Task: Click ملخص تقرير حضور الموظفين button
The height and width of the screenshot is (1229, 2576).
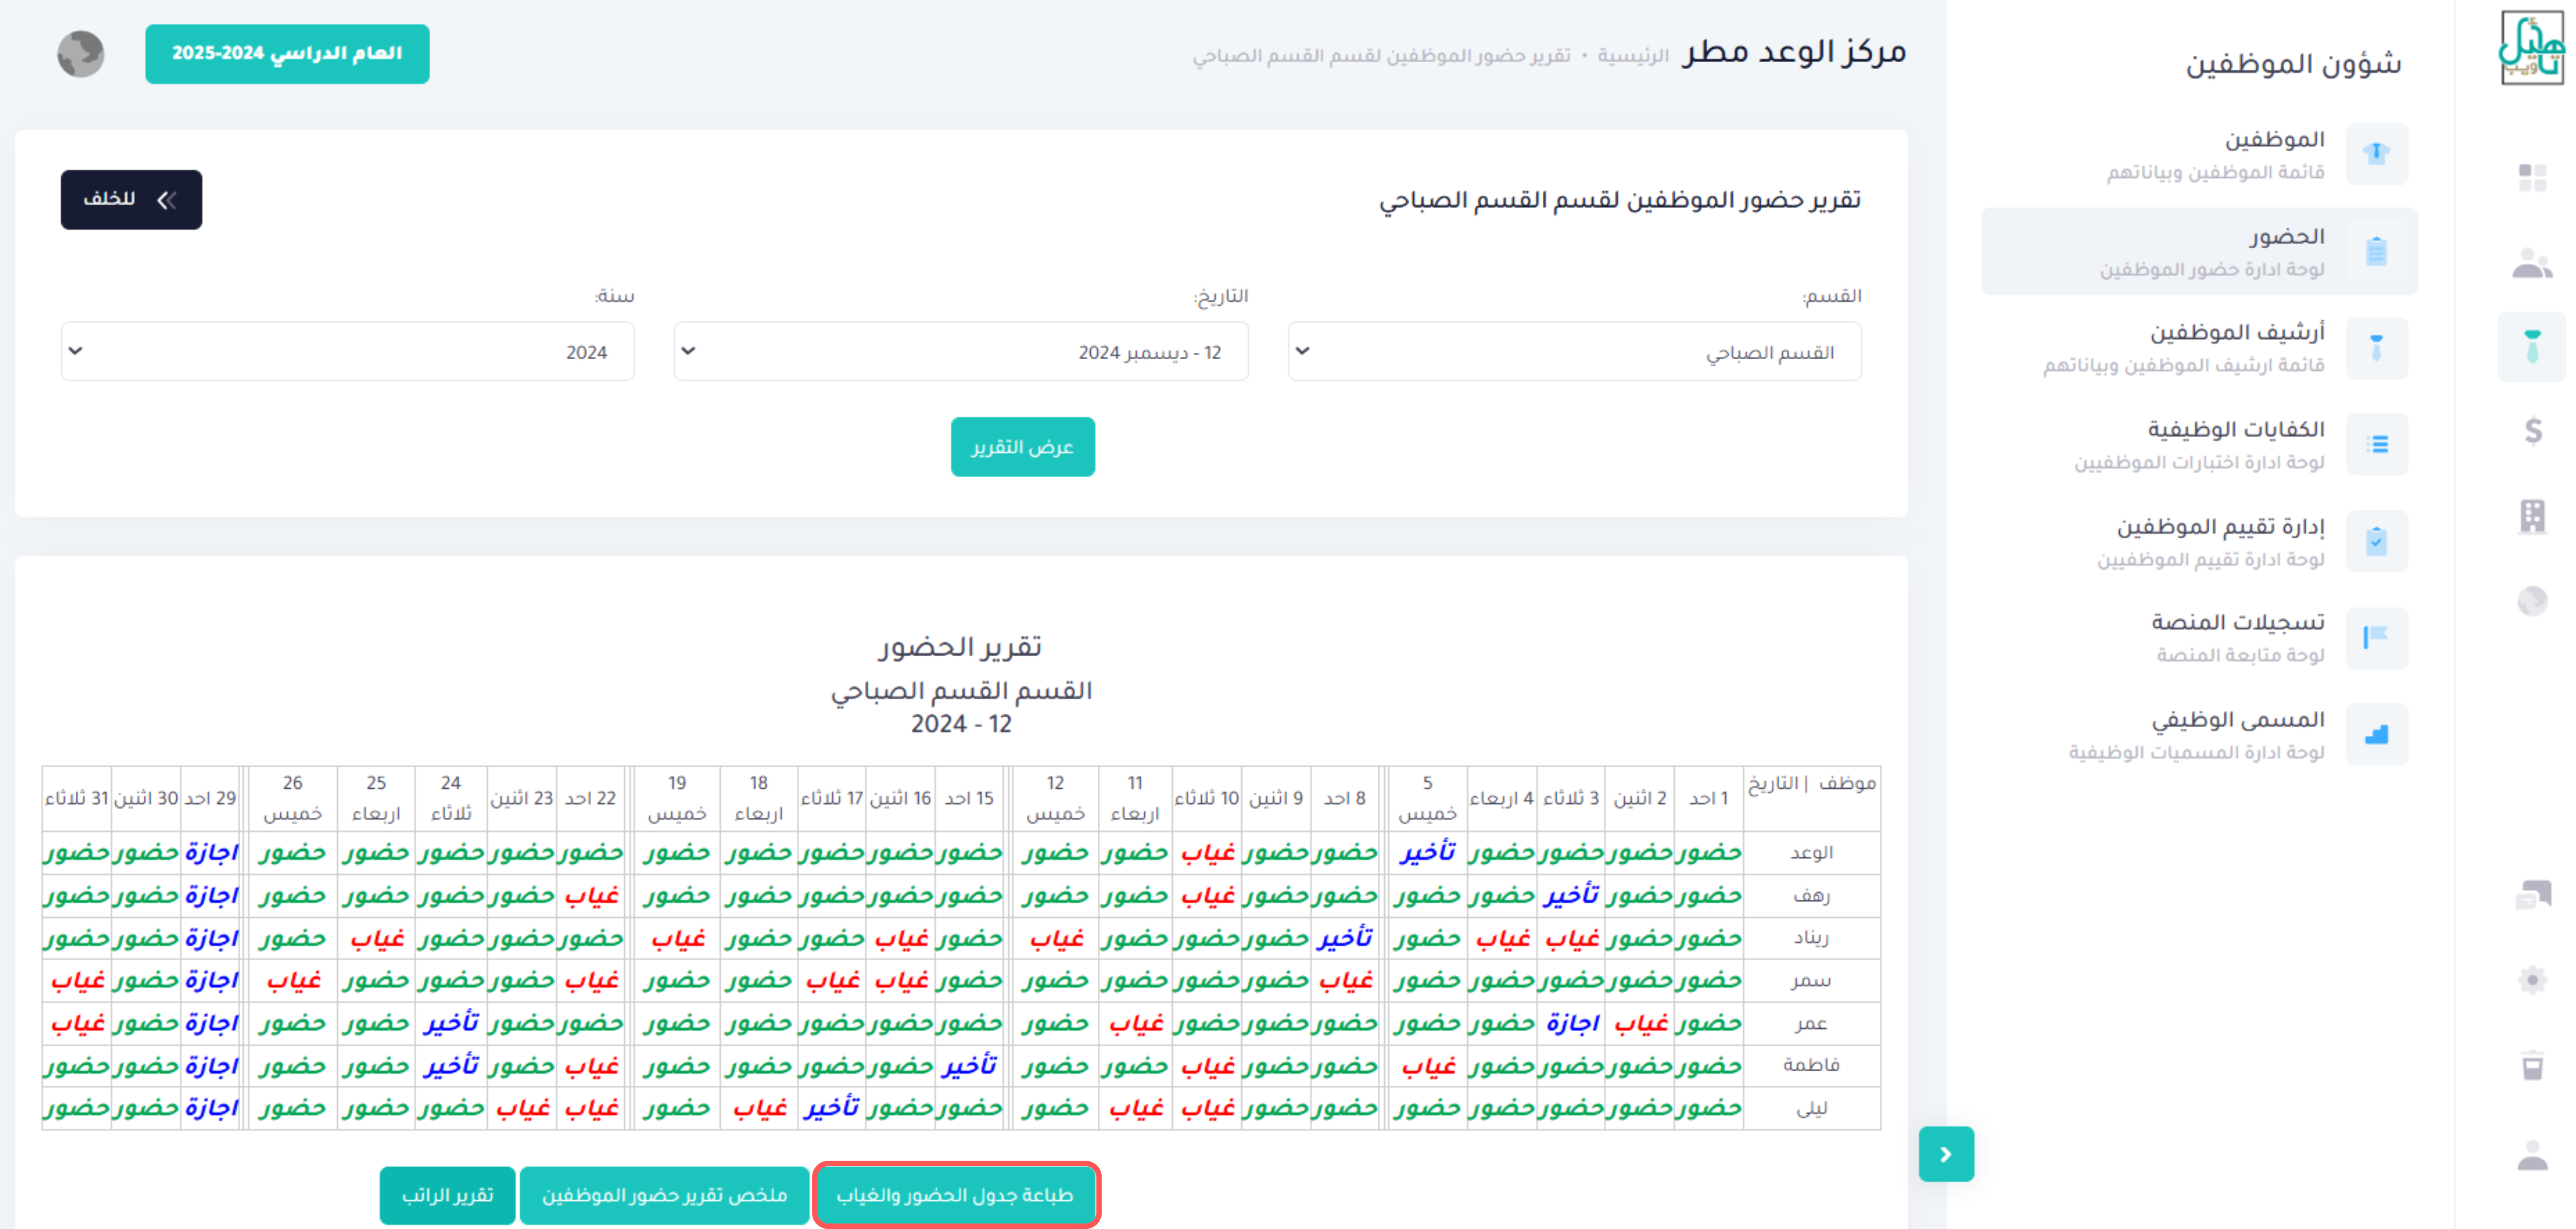Action: point(664,1195)
